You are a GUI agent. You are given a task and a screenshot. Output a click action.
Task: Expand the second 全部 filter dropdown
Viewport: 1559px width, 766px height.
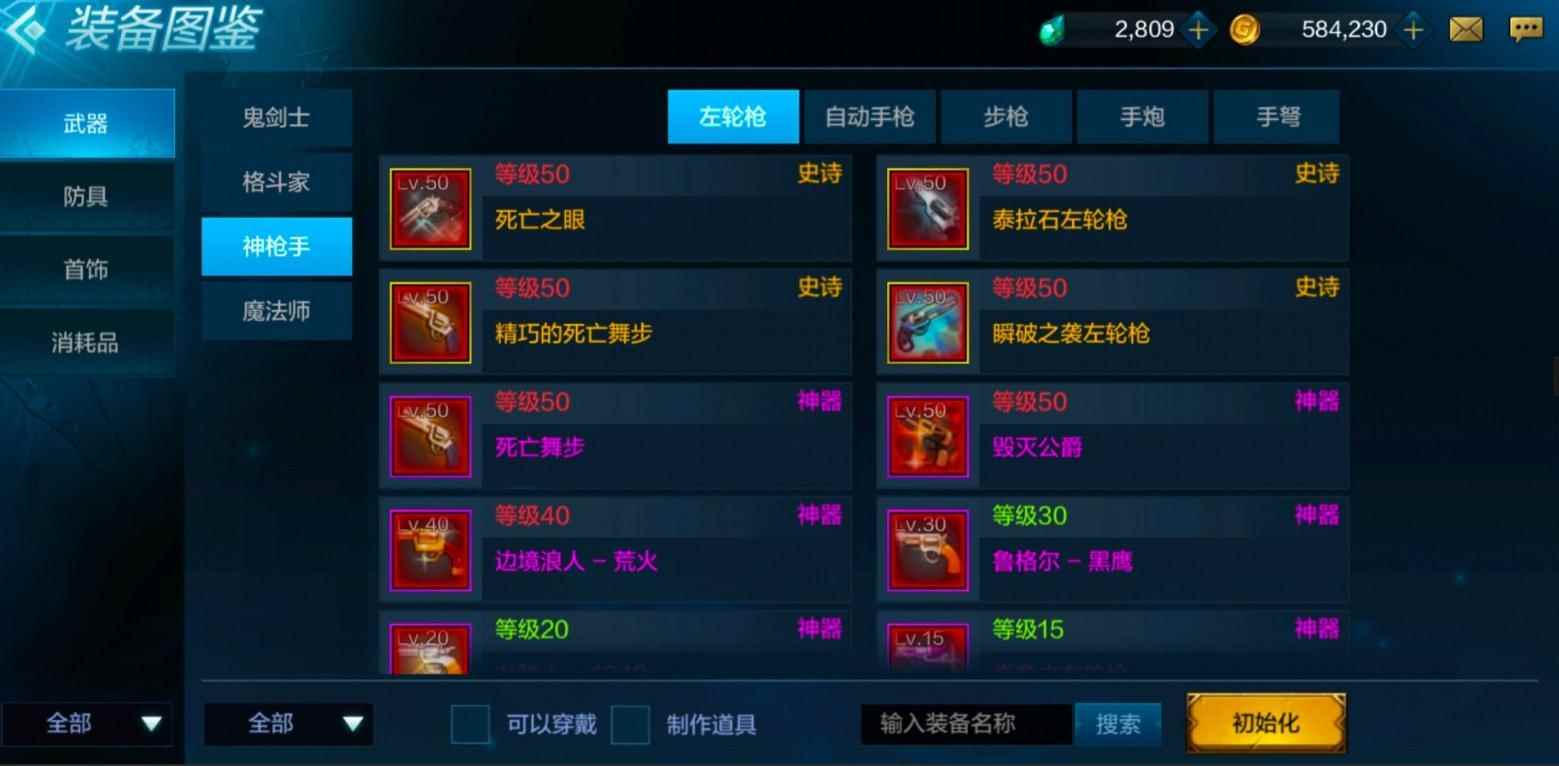tap(288, 724)
